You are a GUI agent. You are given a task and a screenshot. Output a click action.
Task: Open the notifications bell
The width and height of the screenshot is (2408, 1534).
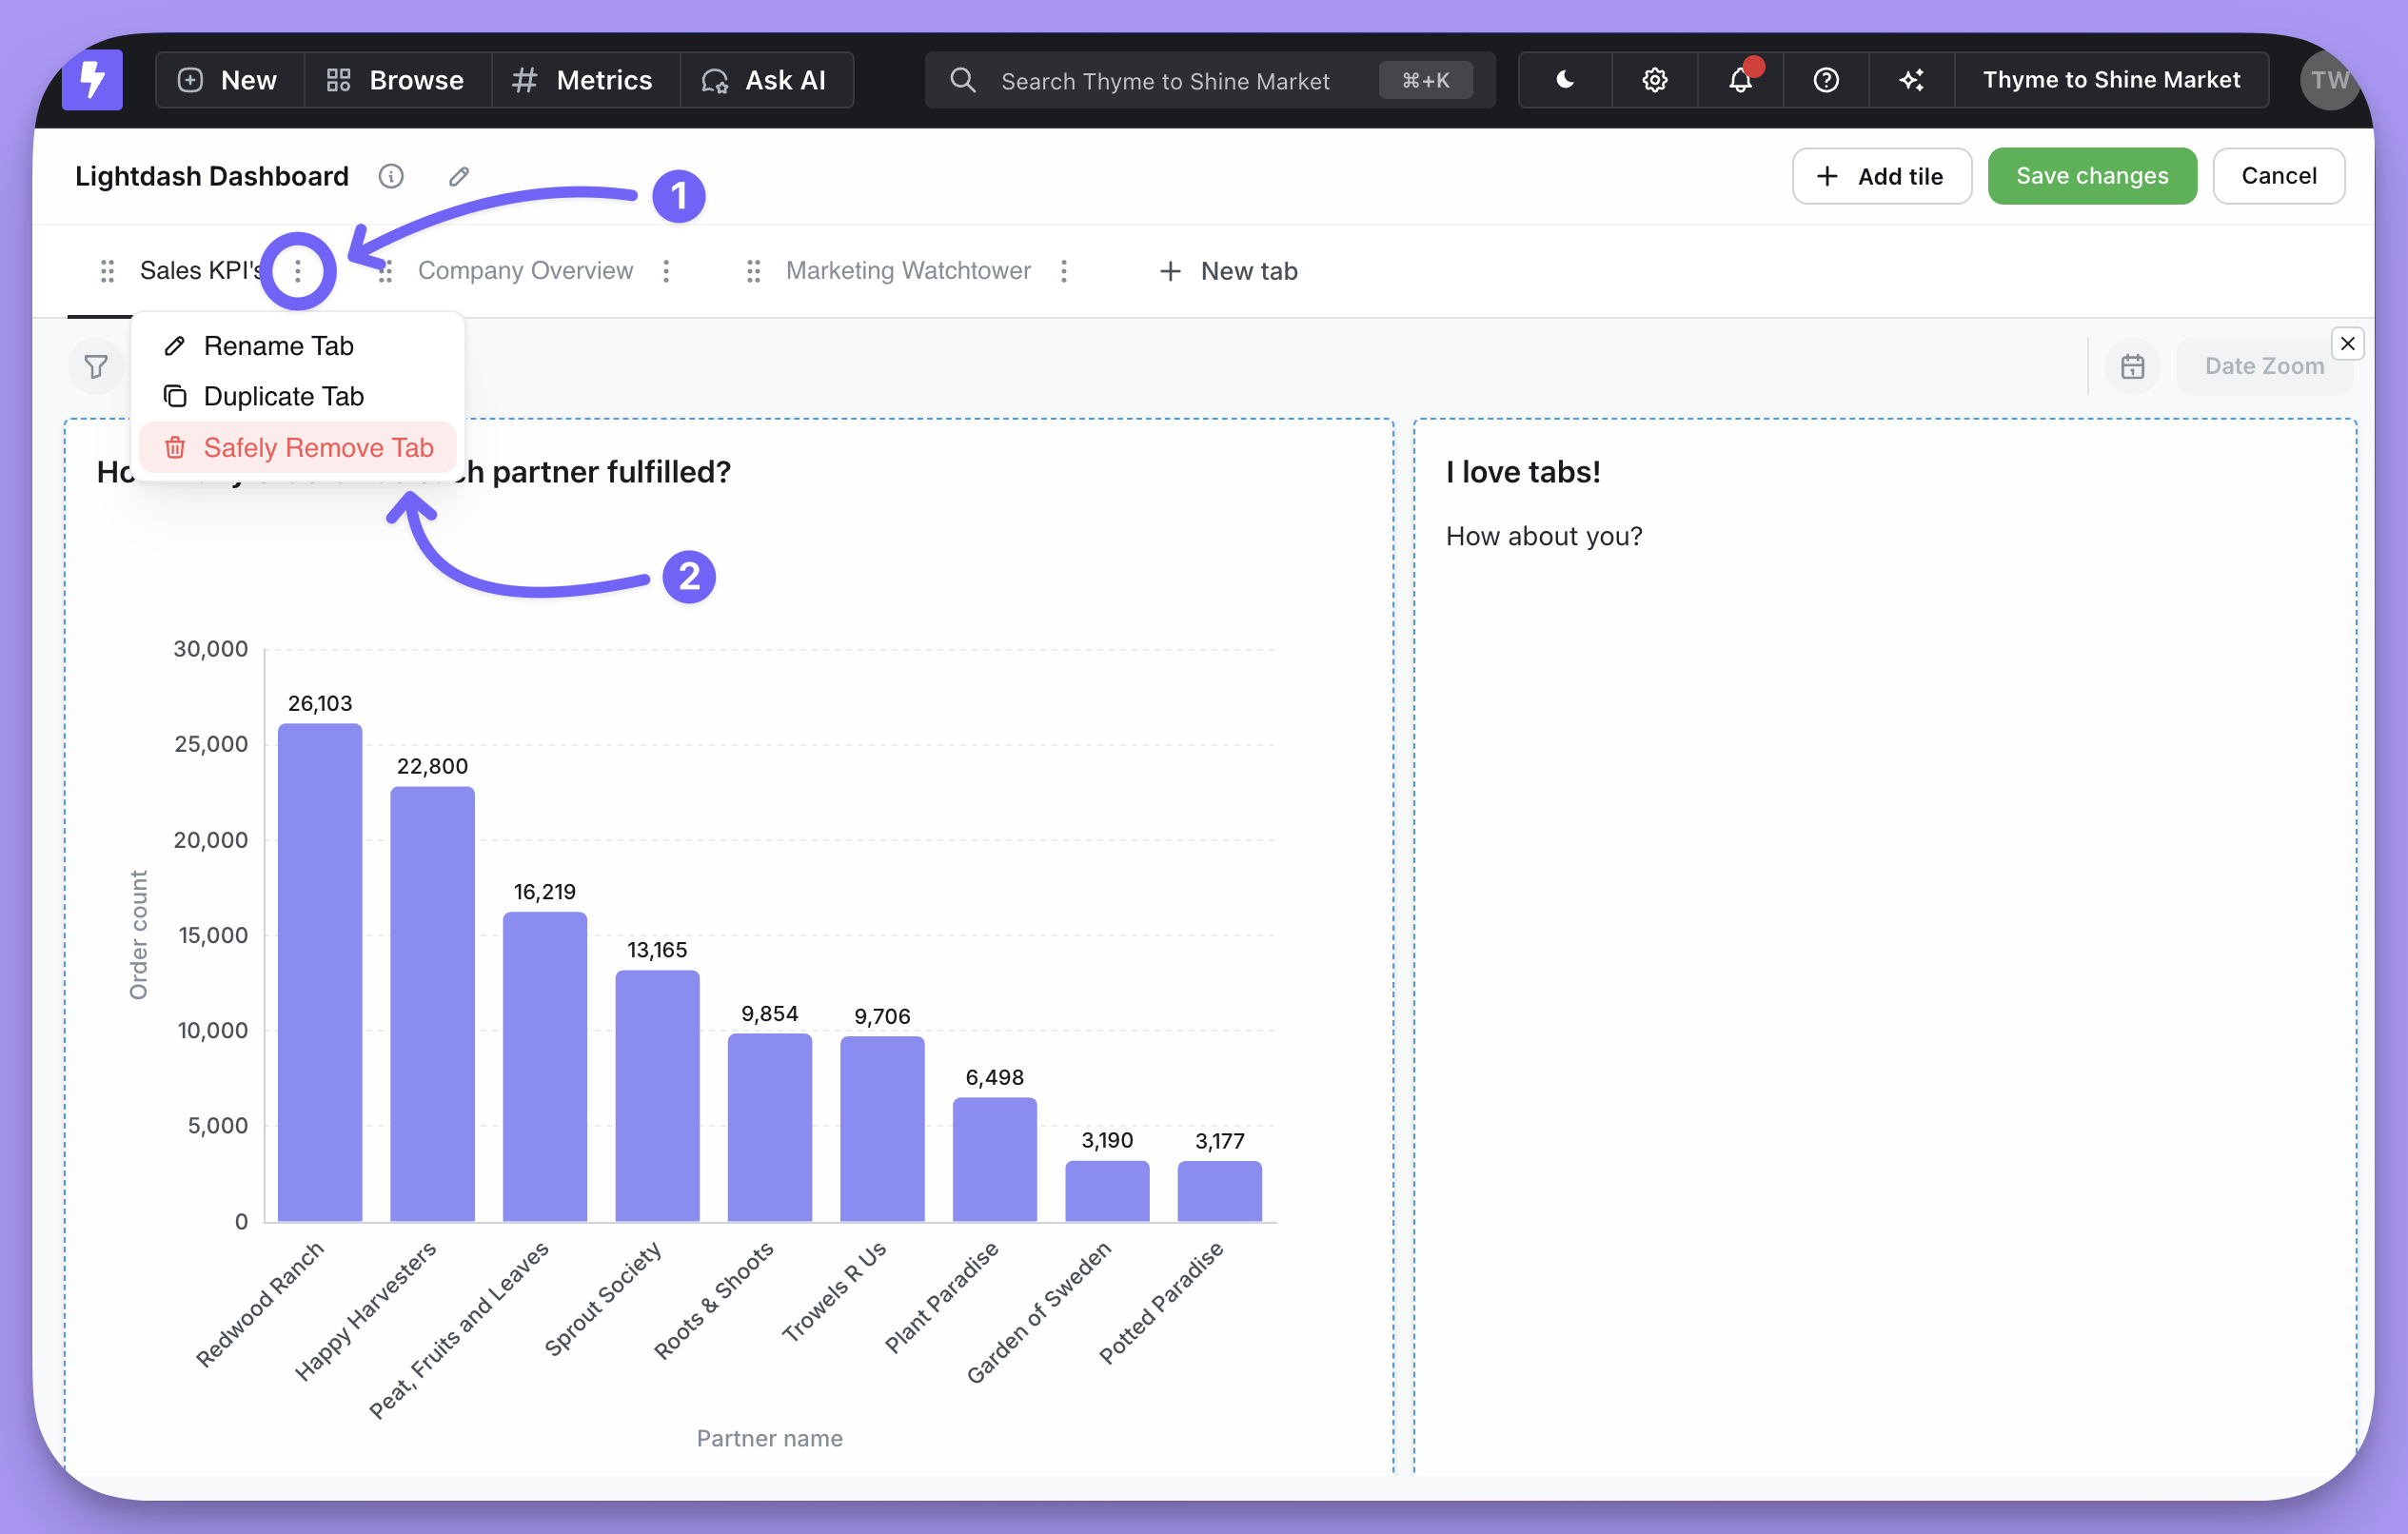[1740, 80]
